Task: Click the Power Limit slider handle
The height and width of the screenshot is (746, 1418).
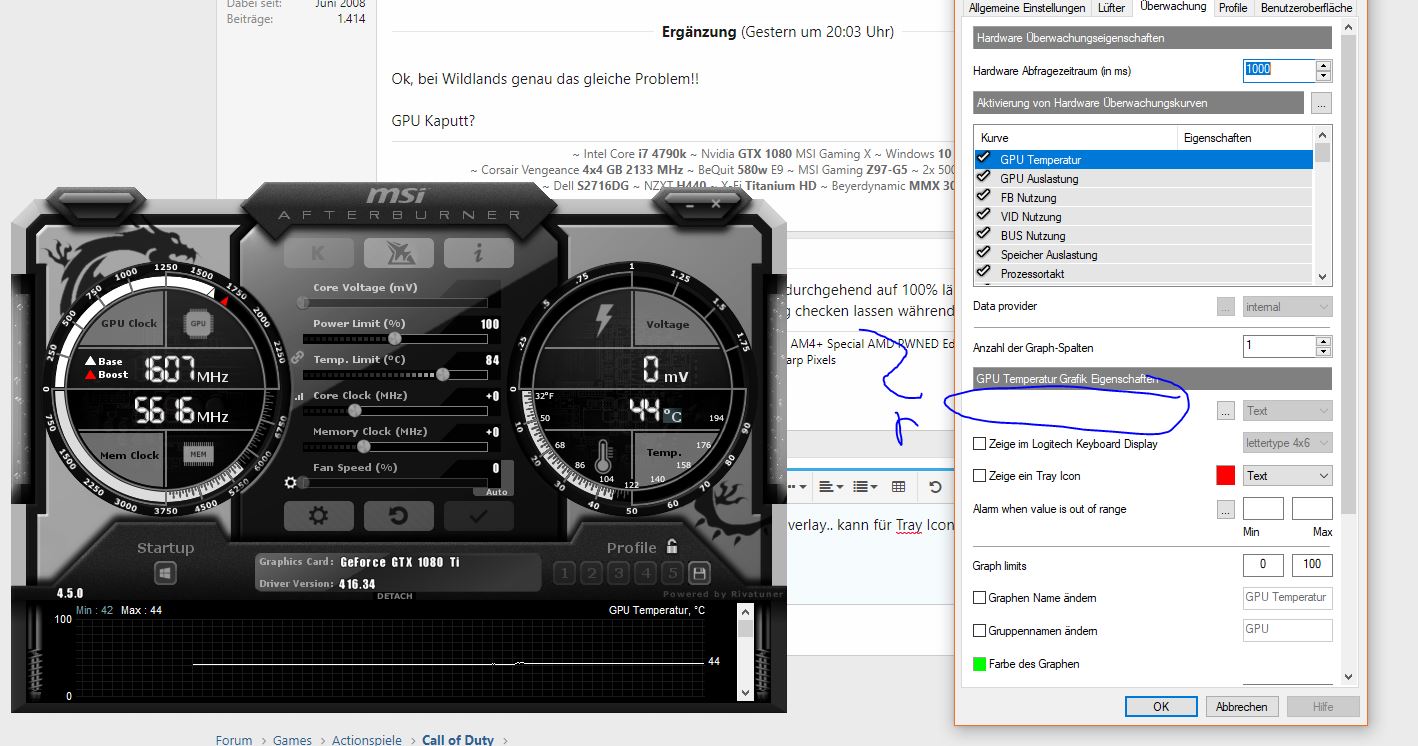Action: point(394,339)
